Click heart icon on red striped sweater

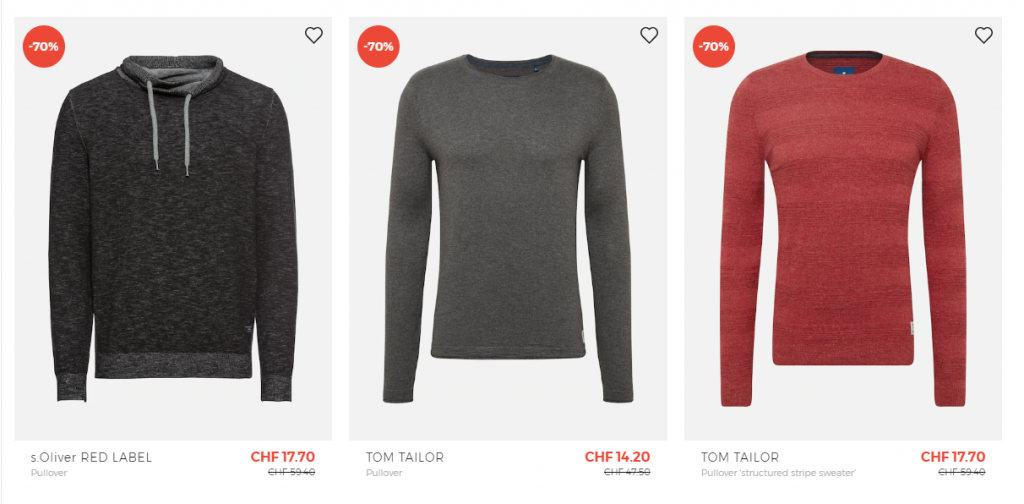(984, 35)
